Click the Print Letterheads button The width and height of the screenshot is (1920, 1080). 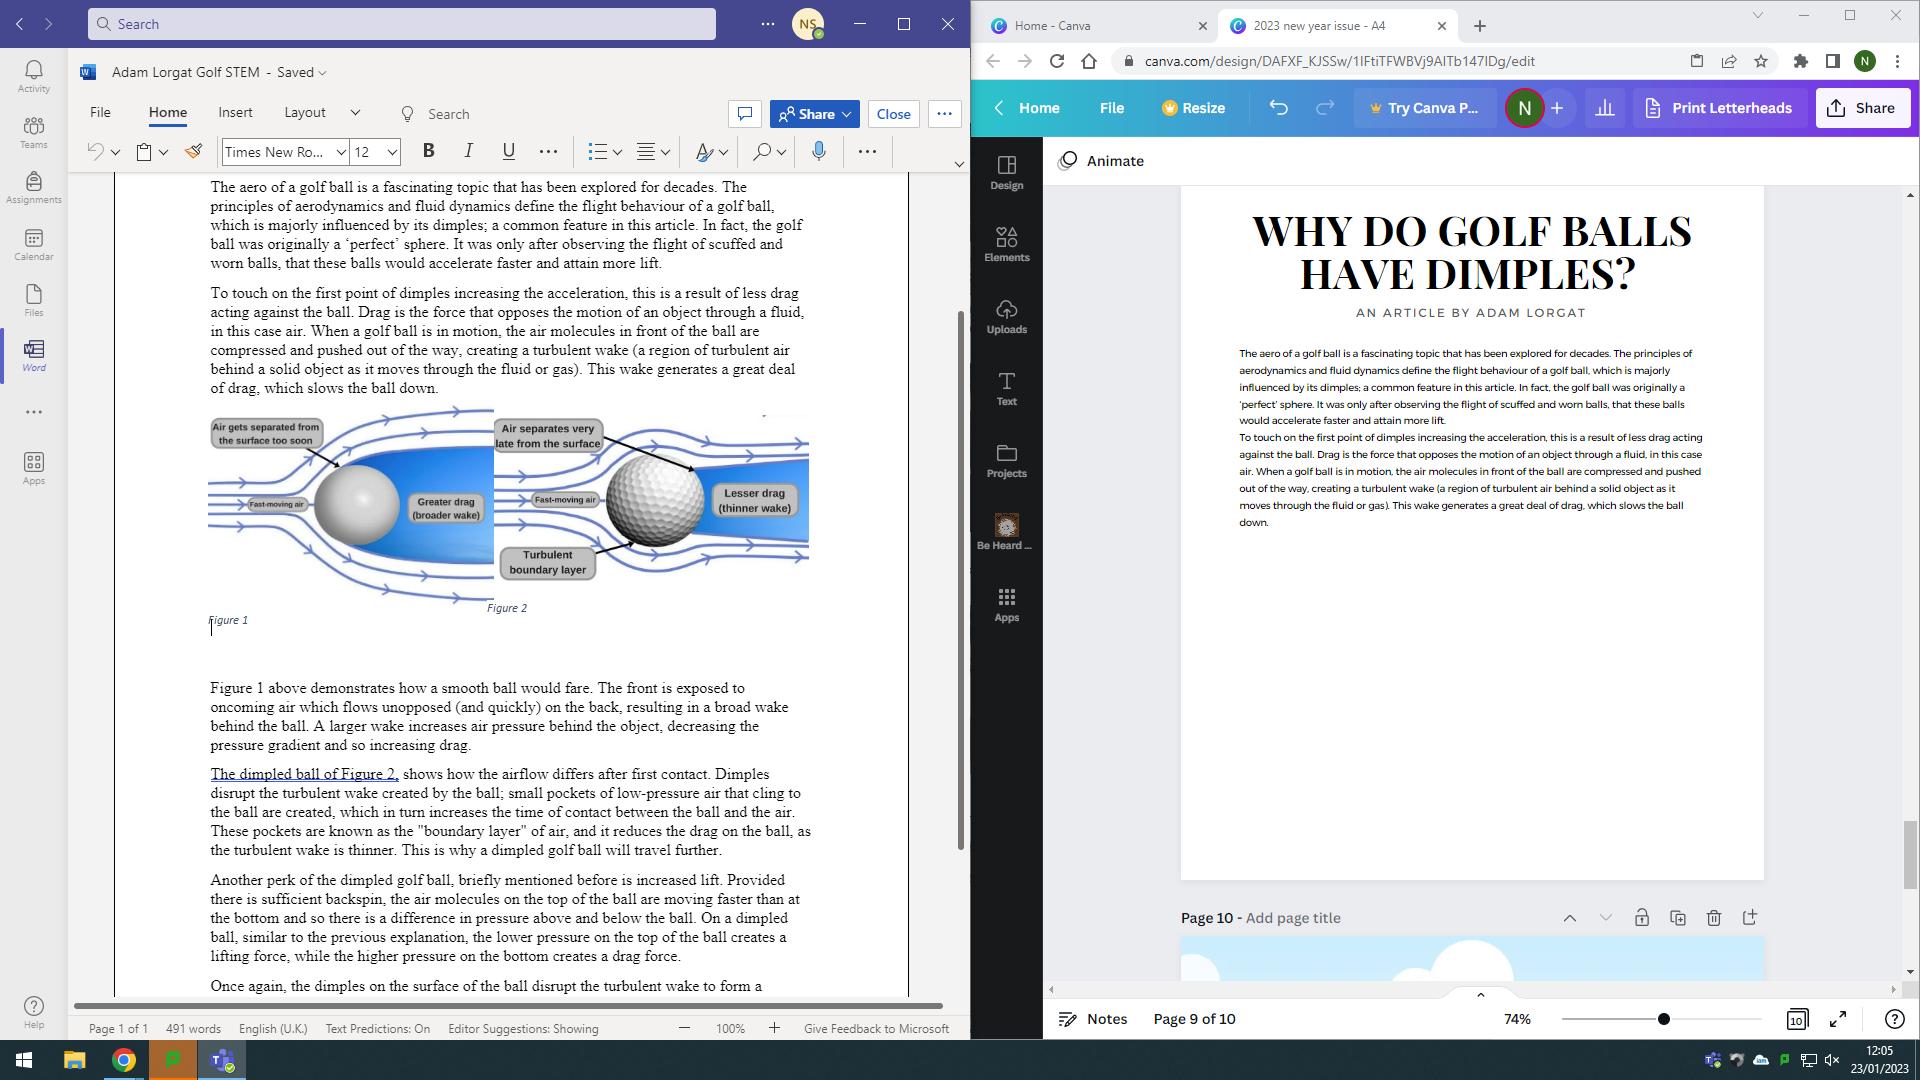point(1717,108)
